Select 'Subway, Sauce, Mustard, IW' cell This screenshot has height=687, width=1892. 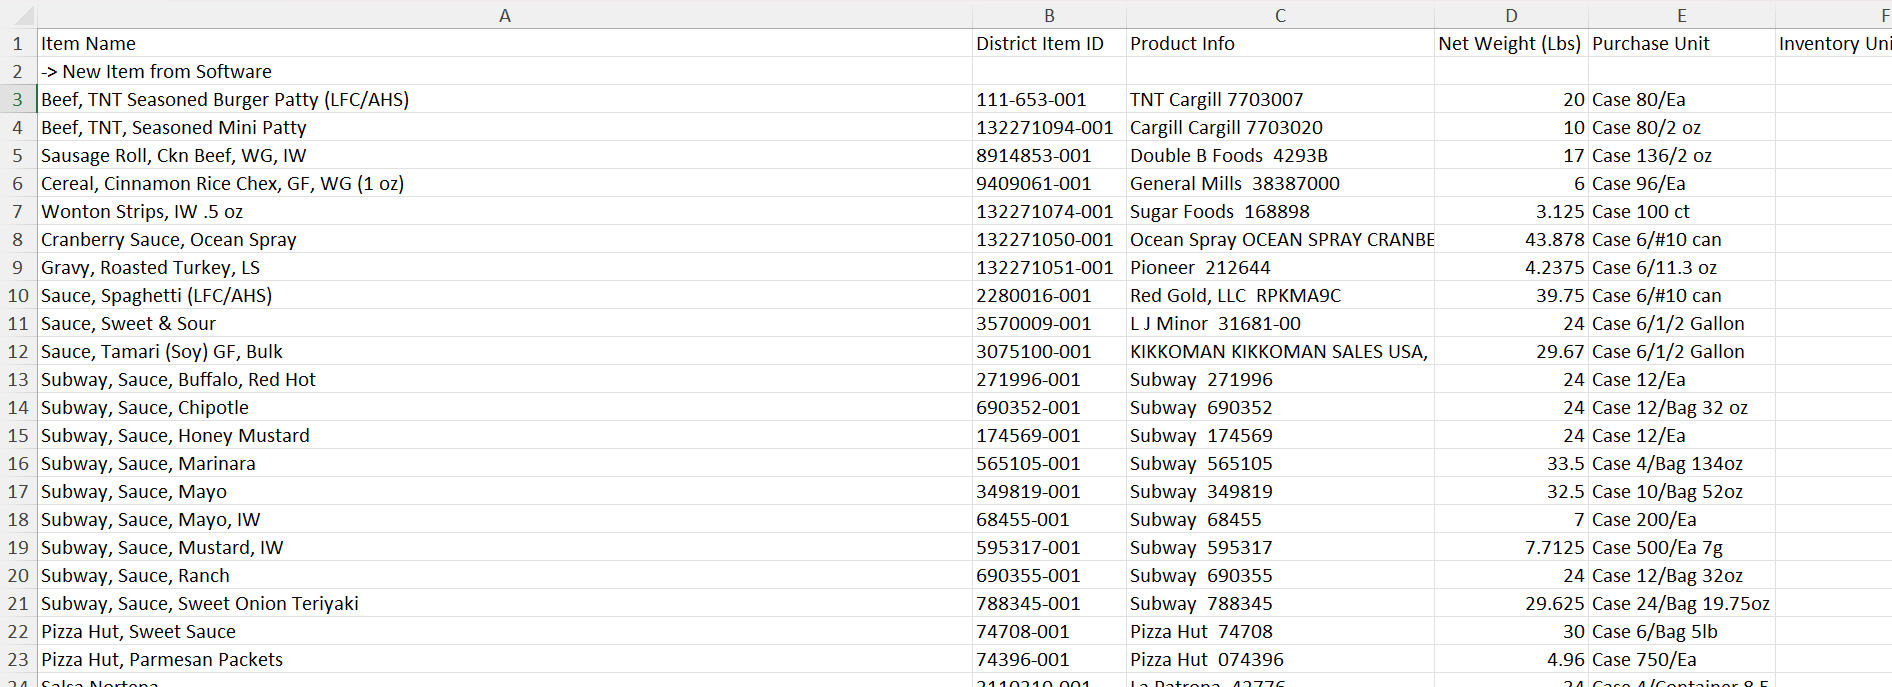(505, 547)
